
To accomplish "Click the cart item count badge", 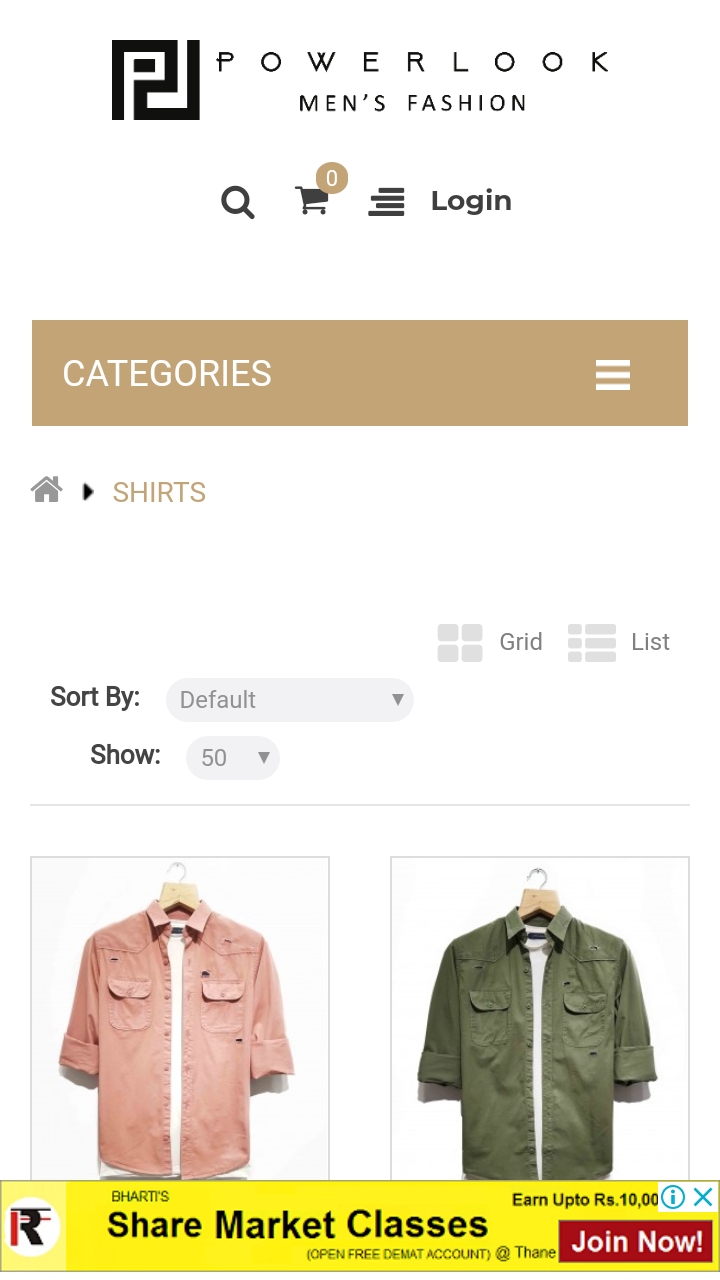I will click(x=331, y=179).
